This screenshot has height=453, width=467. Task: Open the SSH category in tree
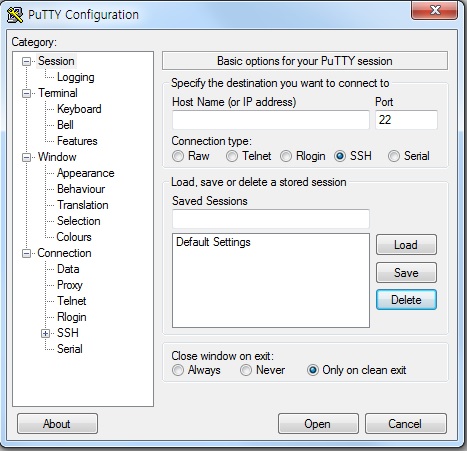(x=68, y=333)
